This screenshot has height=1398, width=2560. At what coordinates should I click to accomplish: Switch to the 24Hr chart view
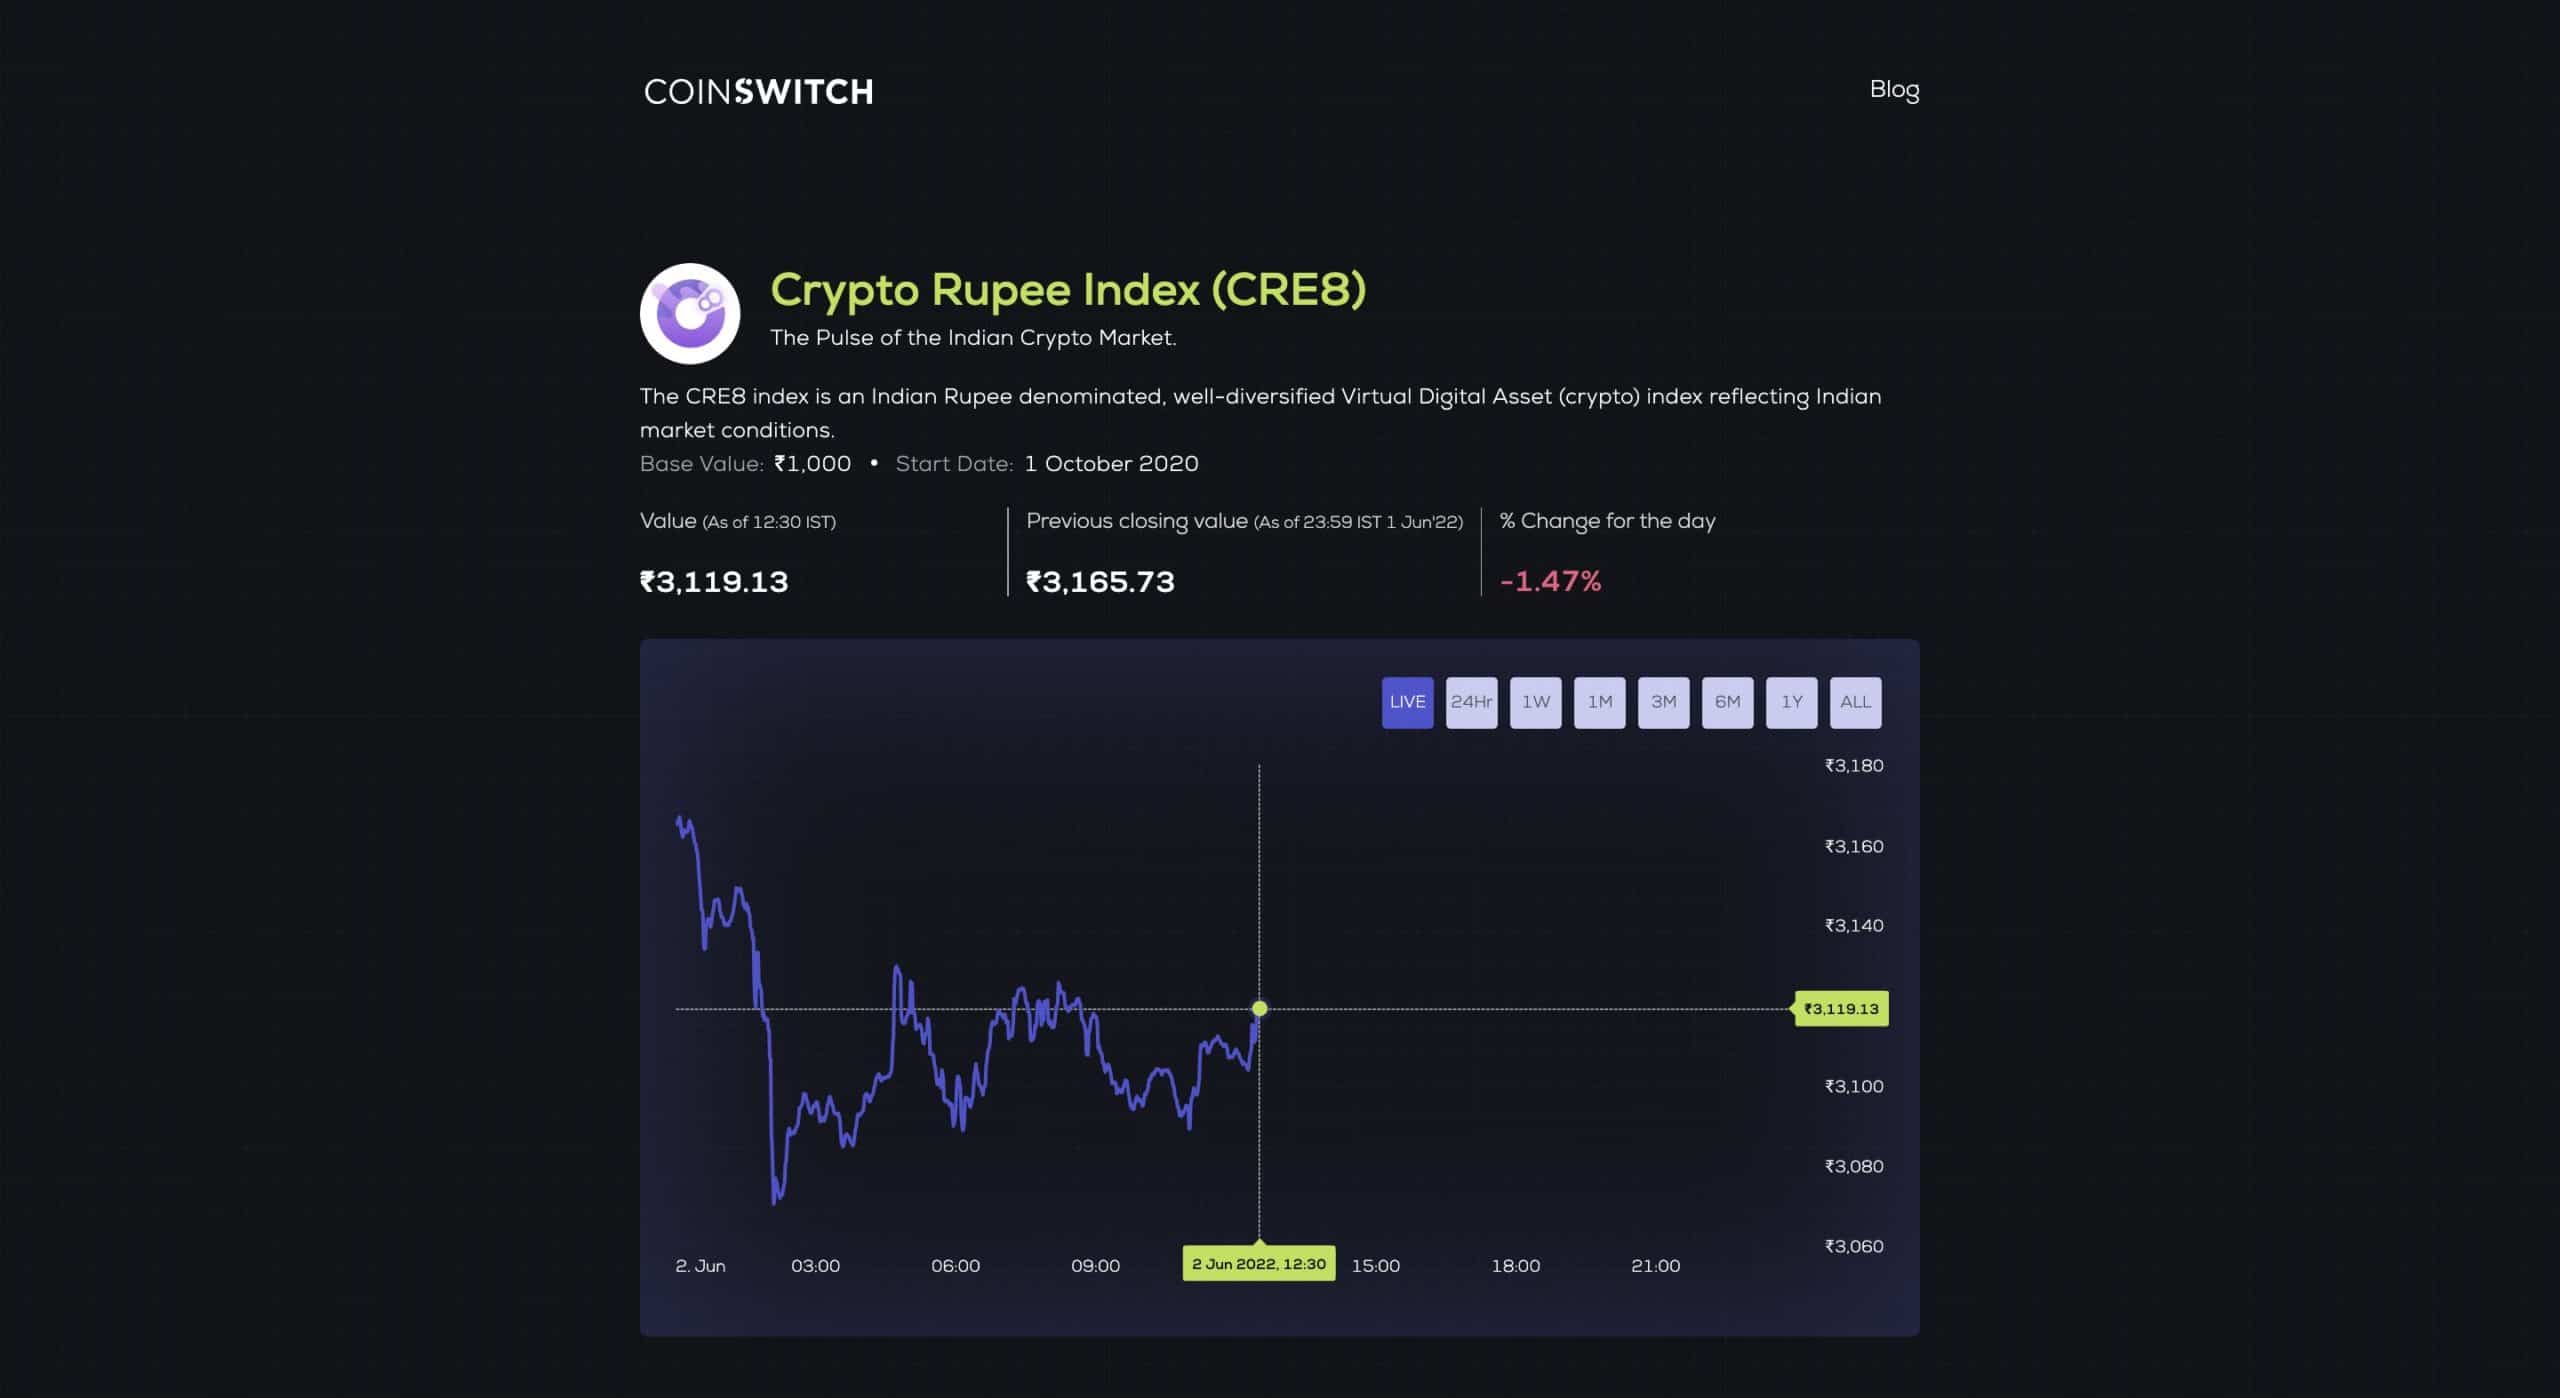1471,702
